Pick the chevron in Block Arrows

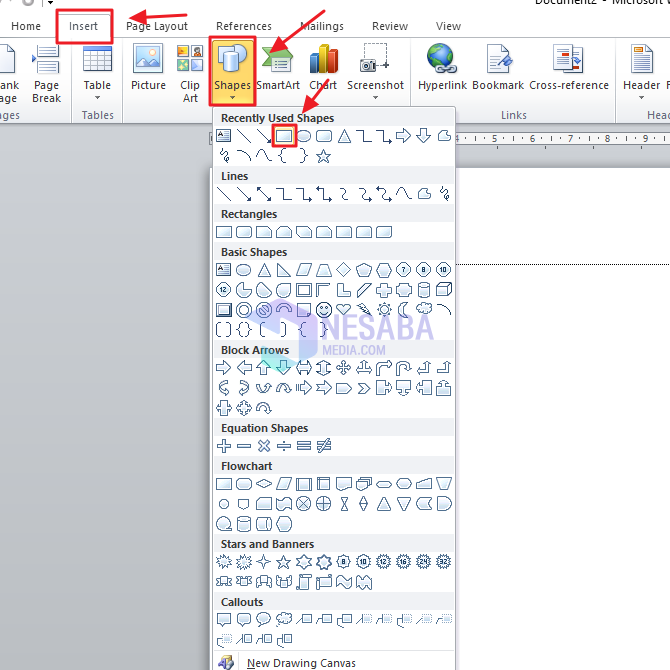[x=364, y=388]
